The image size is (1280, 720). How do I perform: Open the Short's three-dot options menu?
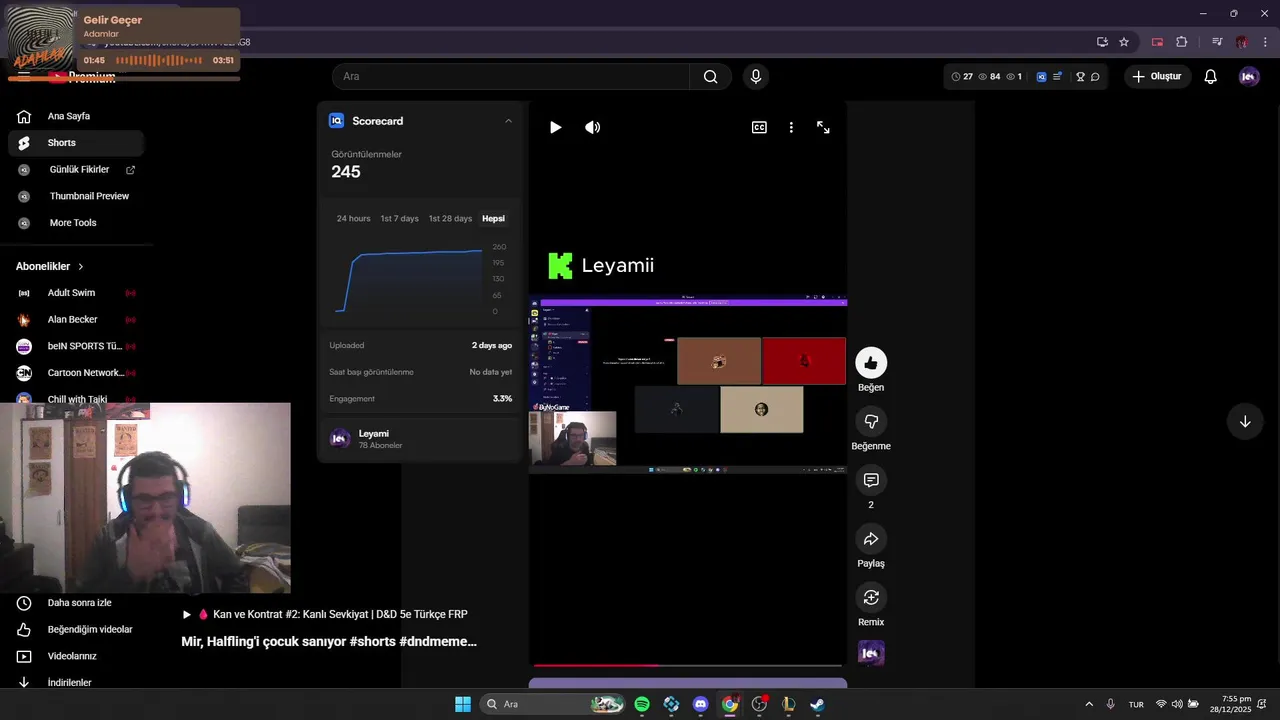[791, 127]
